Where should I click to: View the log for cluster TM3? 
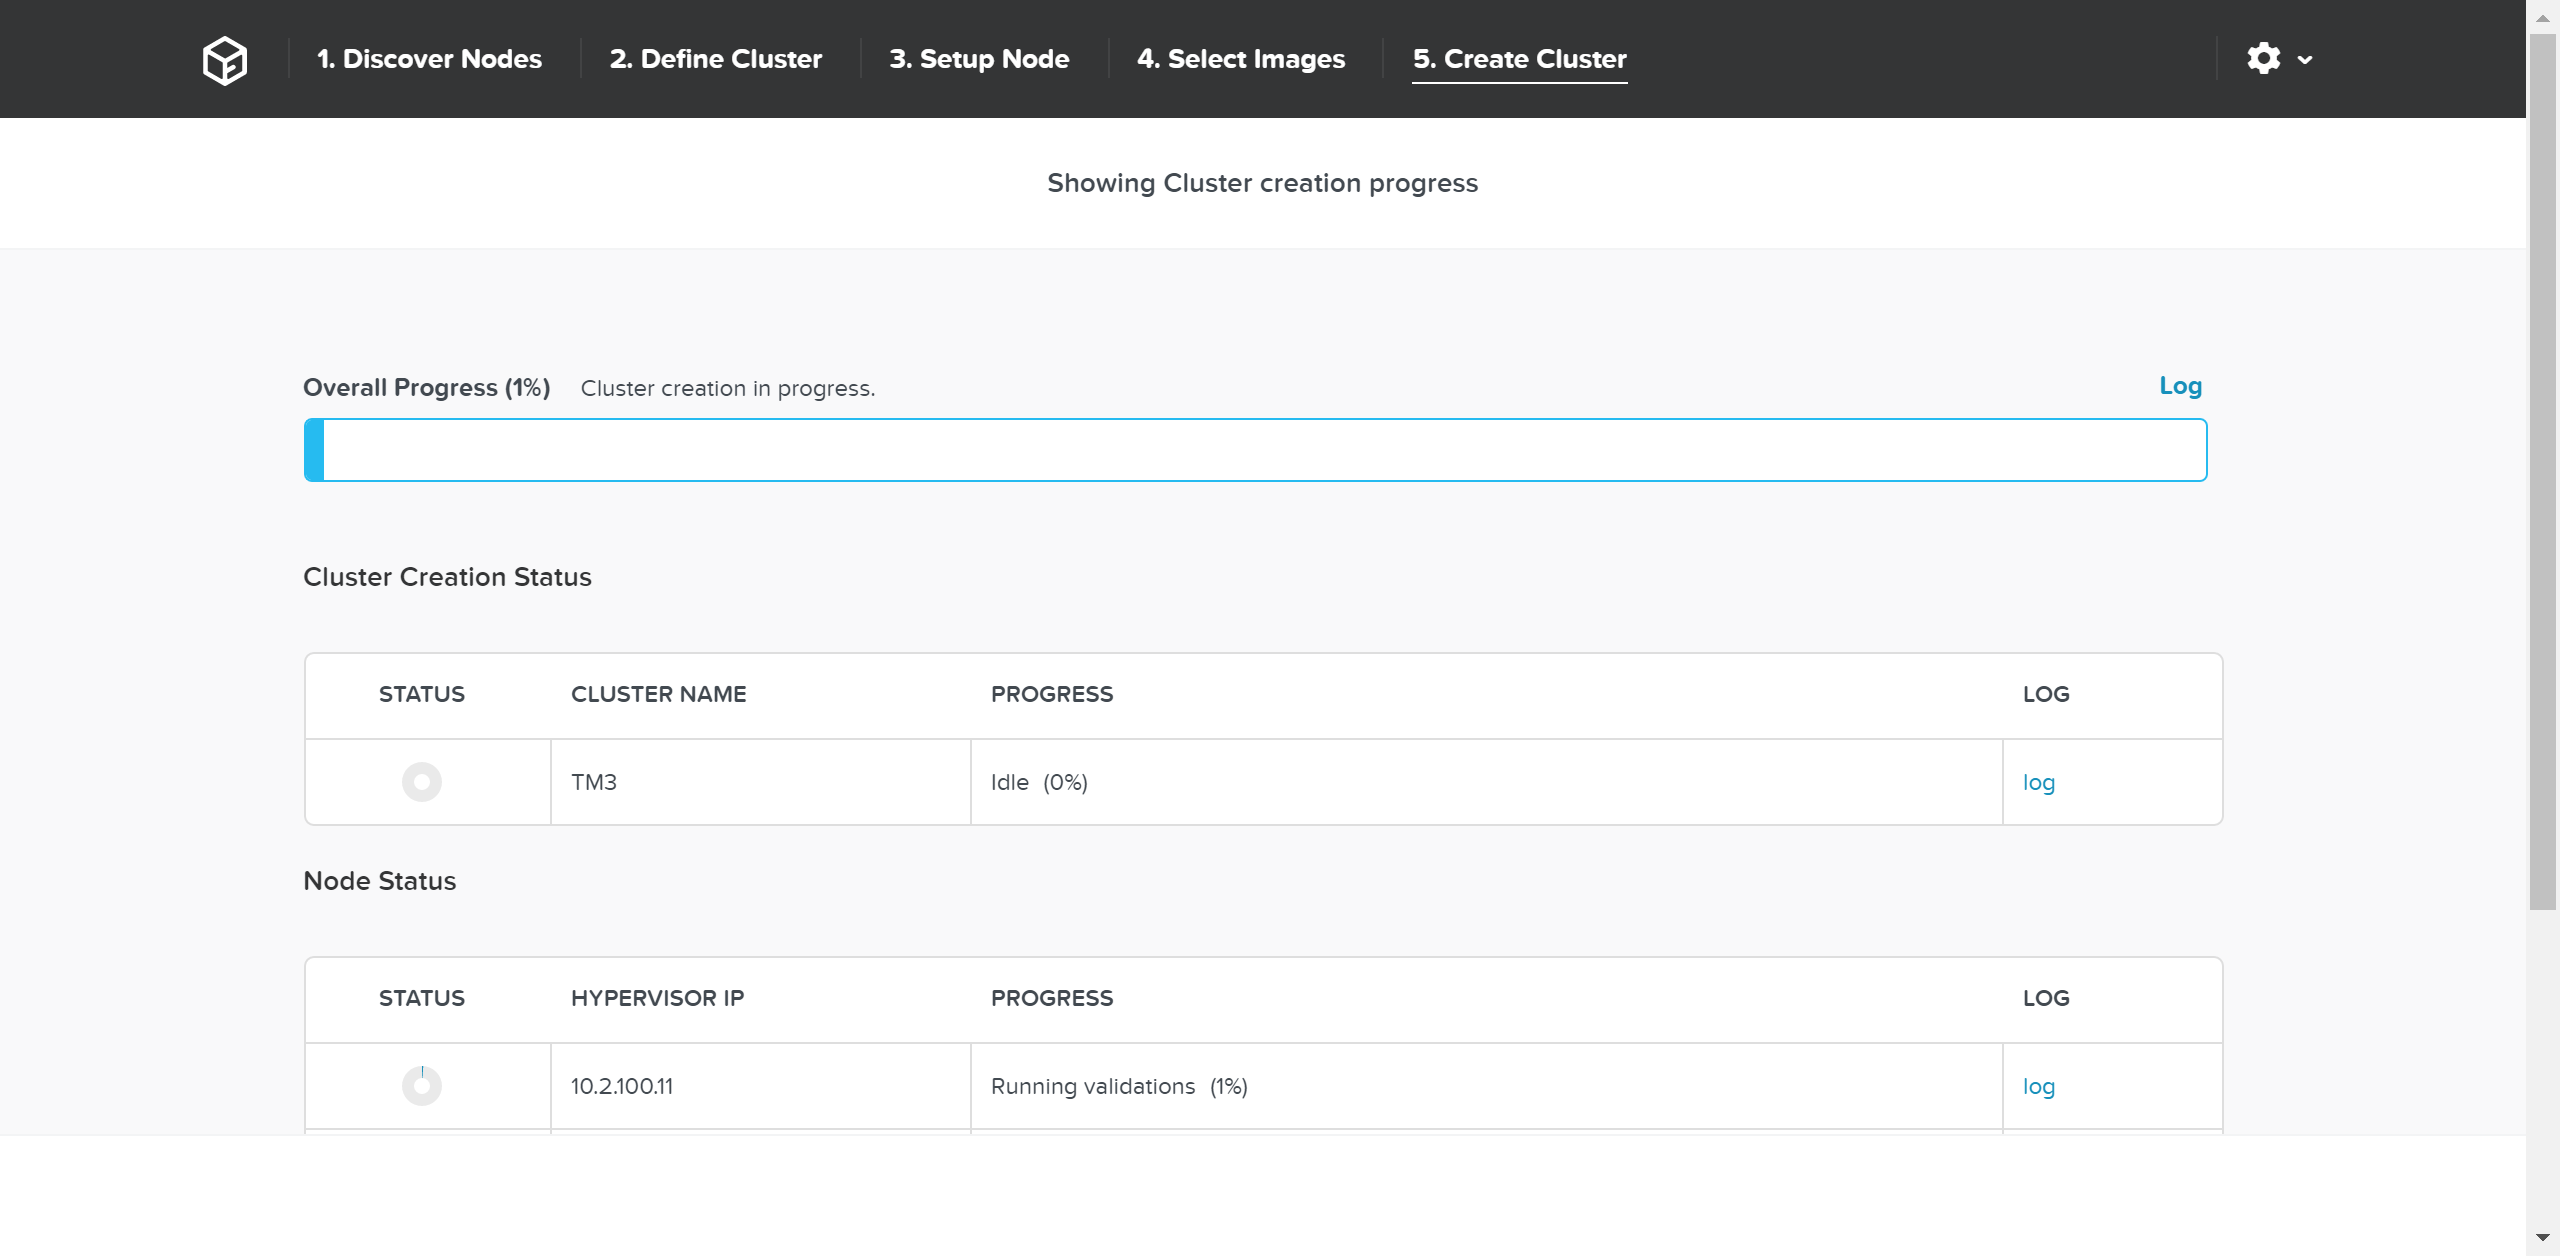point(2038,782)
